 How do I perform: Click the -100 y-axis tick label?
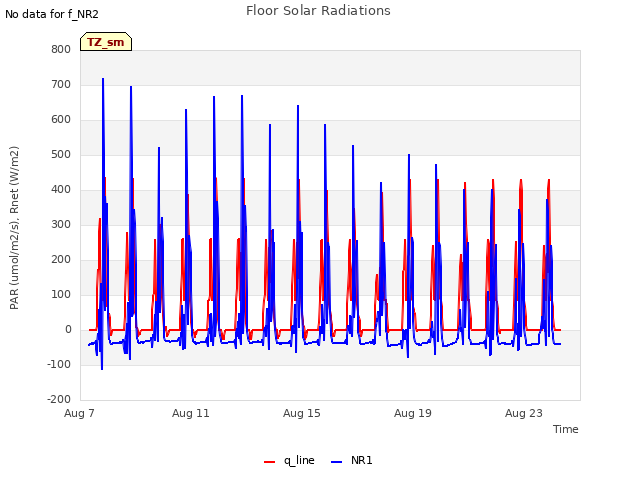(59, 364)
